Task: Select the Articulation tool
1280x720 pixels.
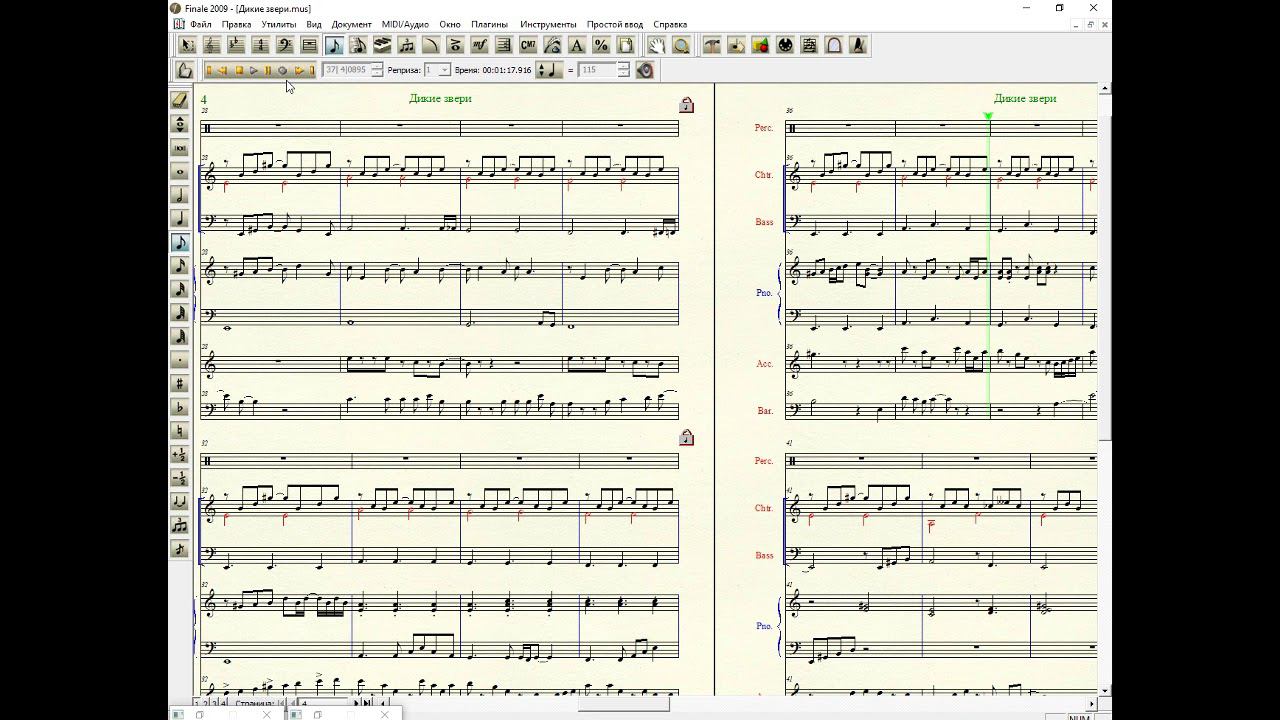Action: click(x=455, y=45)
